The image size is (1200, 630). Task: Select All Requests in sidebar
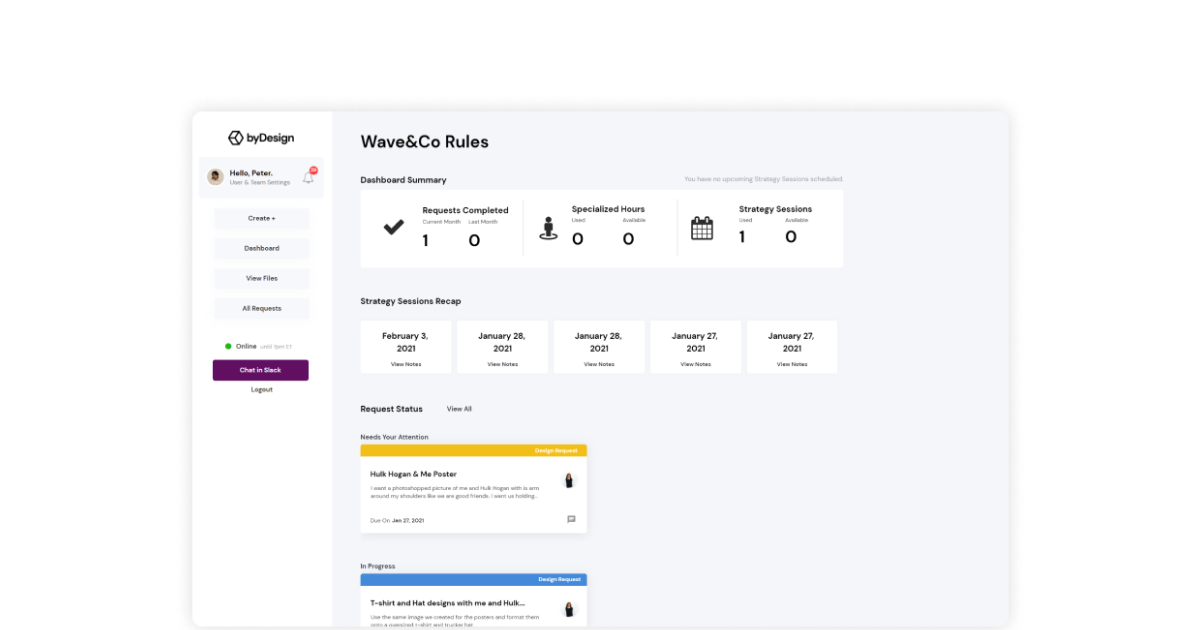(x=261, y=308)
